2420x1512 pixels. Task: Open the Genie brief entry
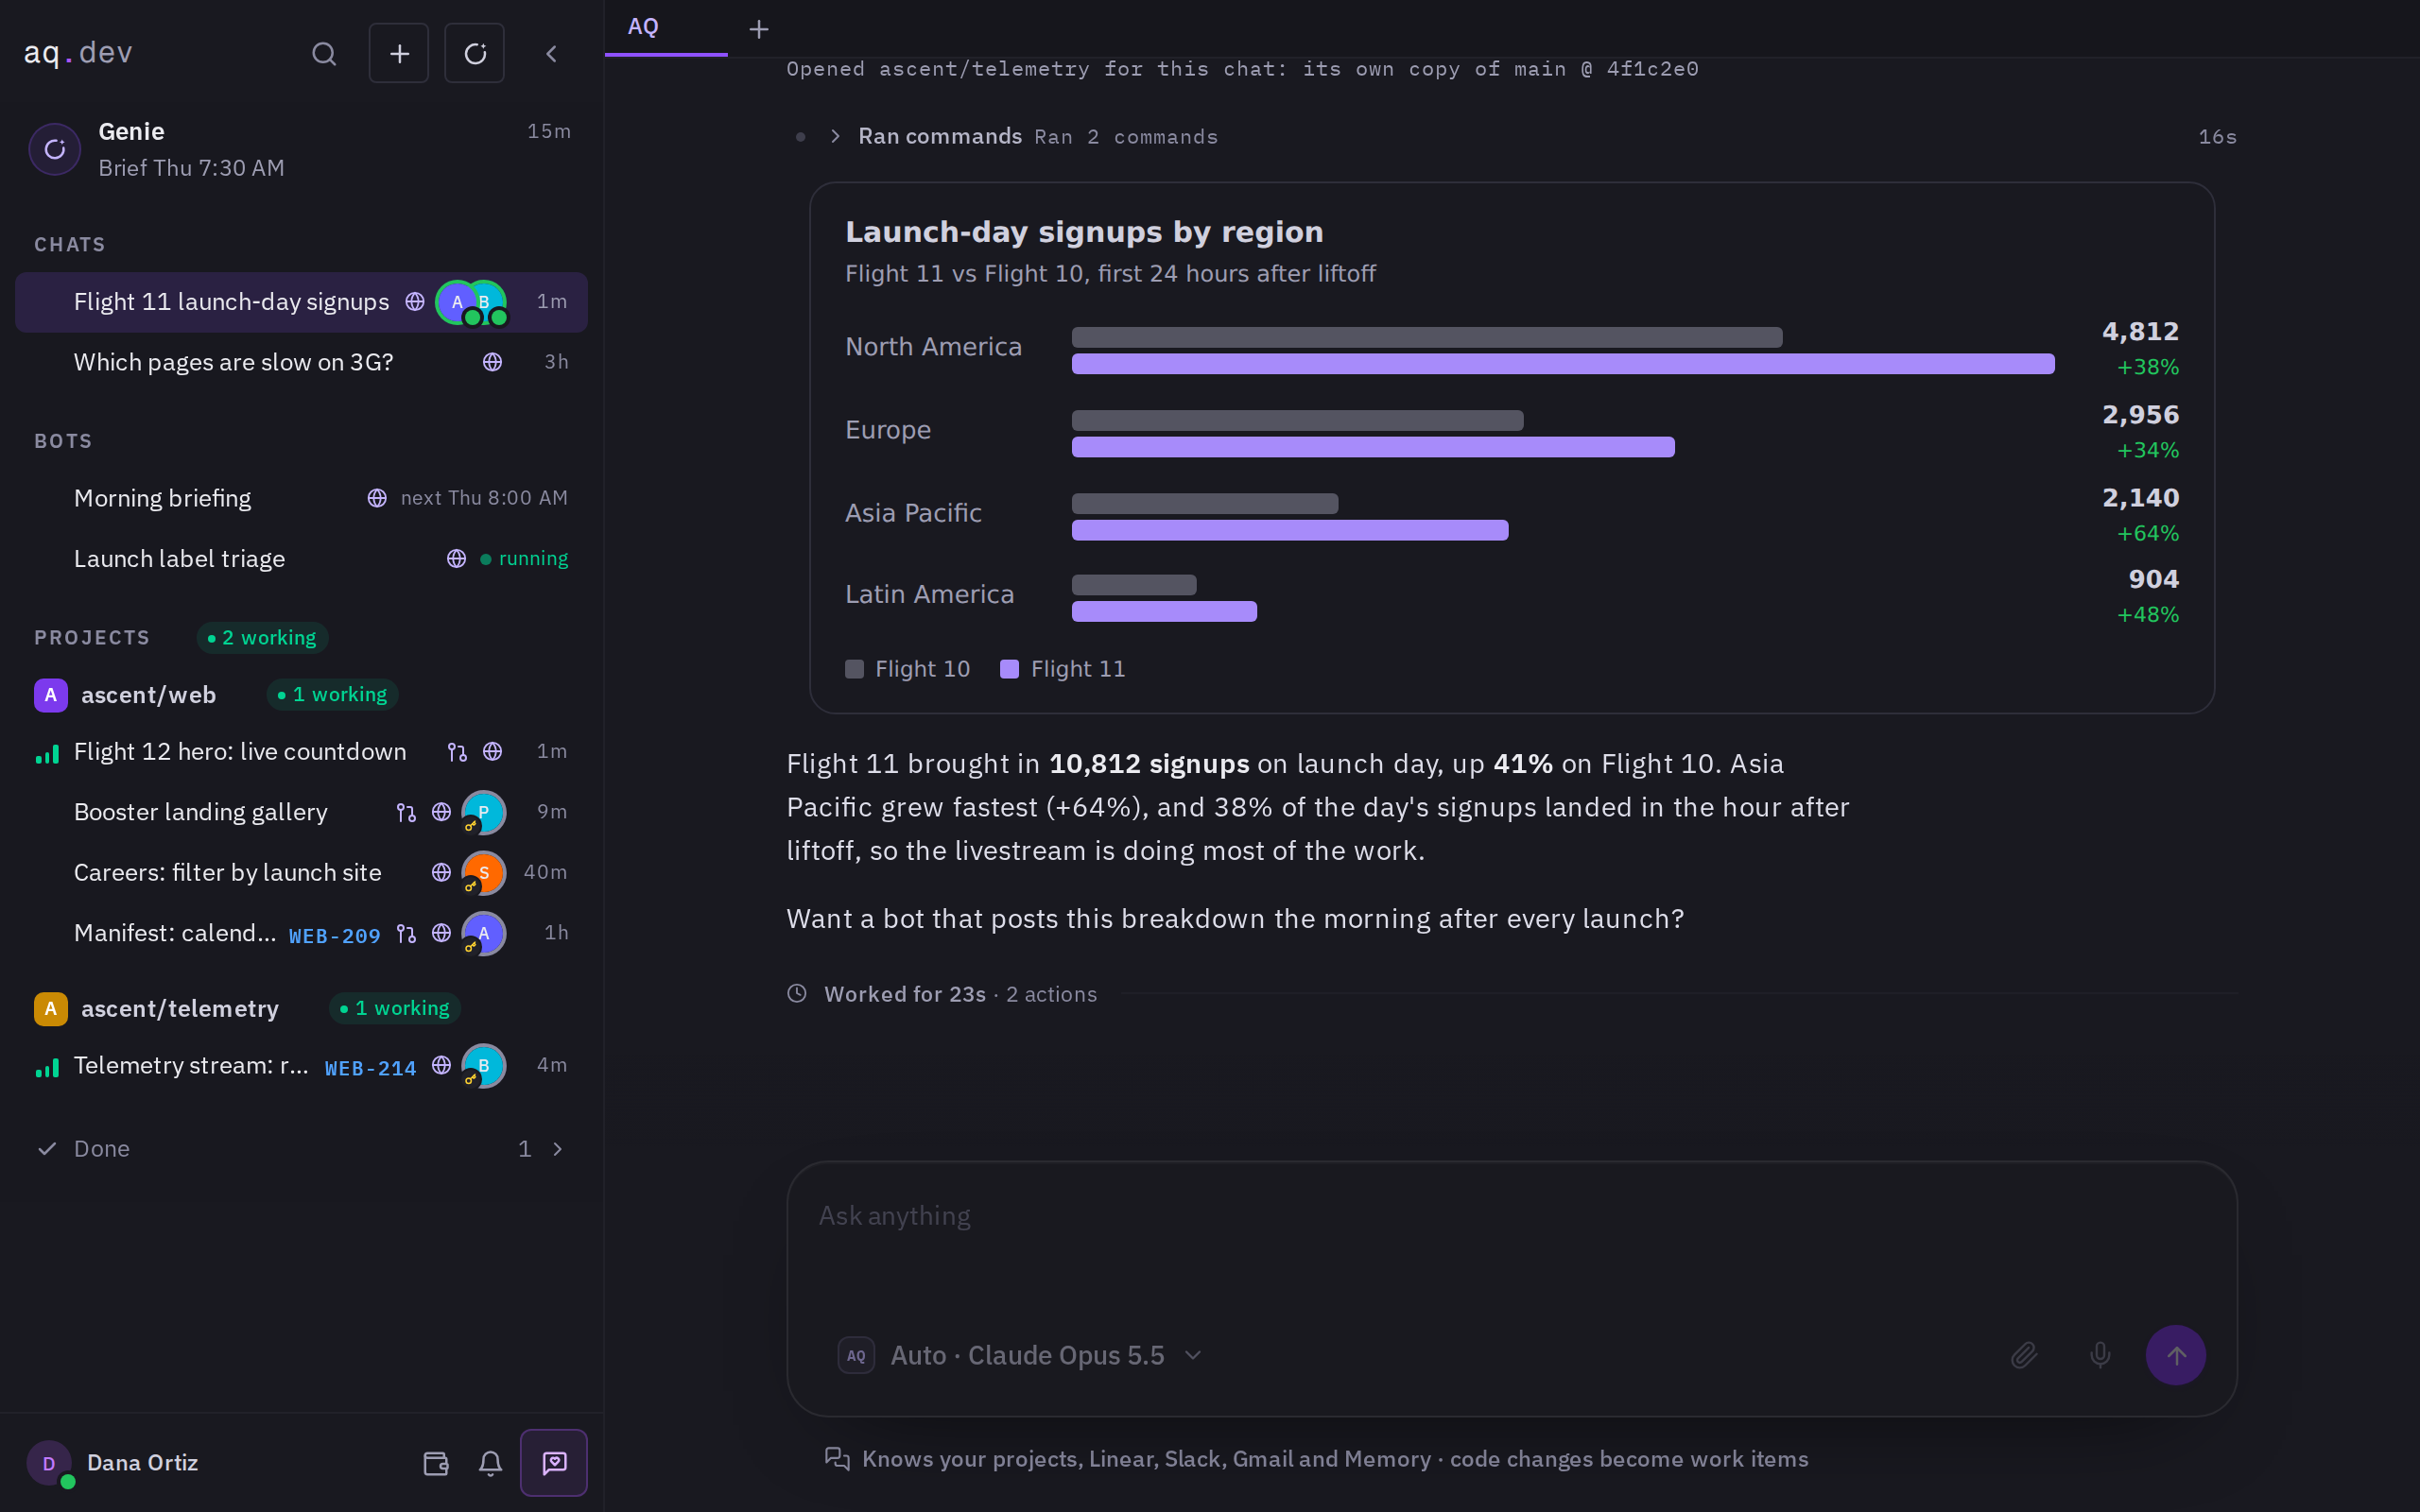coord(301,150)
